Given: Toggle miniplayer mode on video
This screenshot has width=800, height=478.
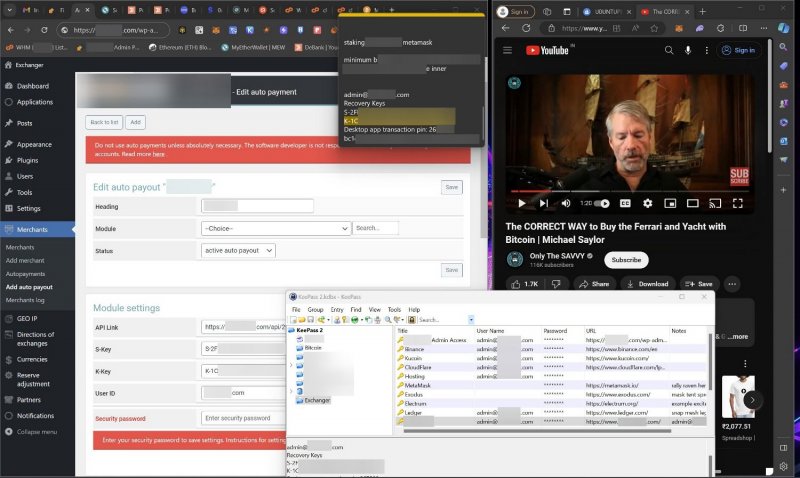Looking at the screenshot, I should click(x=670, y=203).
